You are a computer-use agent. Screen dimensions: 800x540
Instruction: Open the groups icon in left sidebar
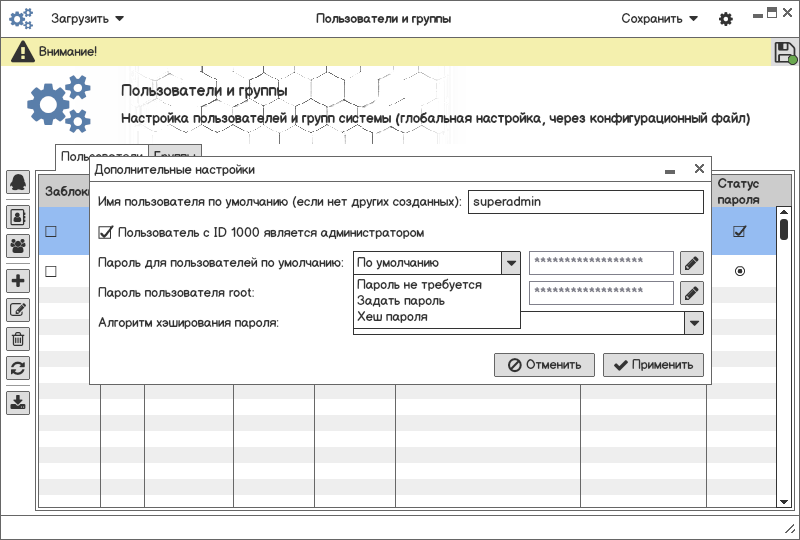(x=18, y=244)
